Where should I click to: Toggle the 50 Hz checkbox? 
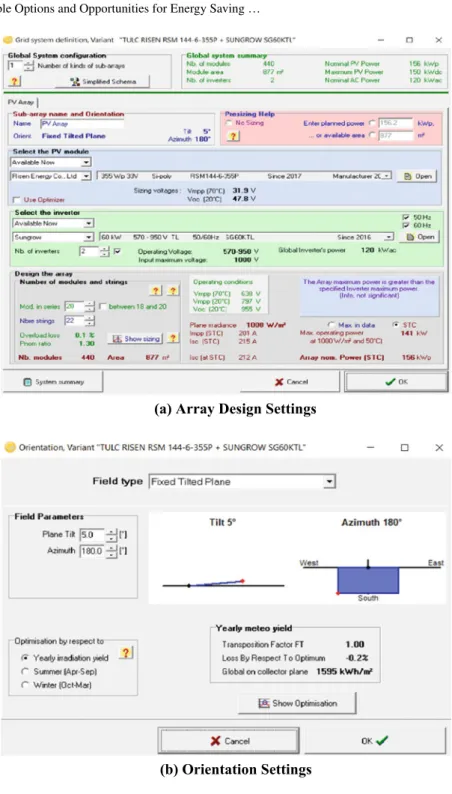coord(405,217)
